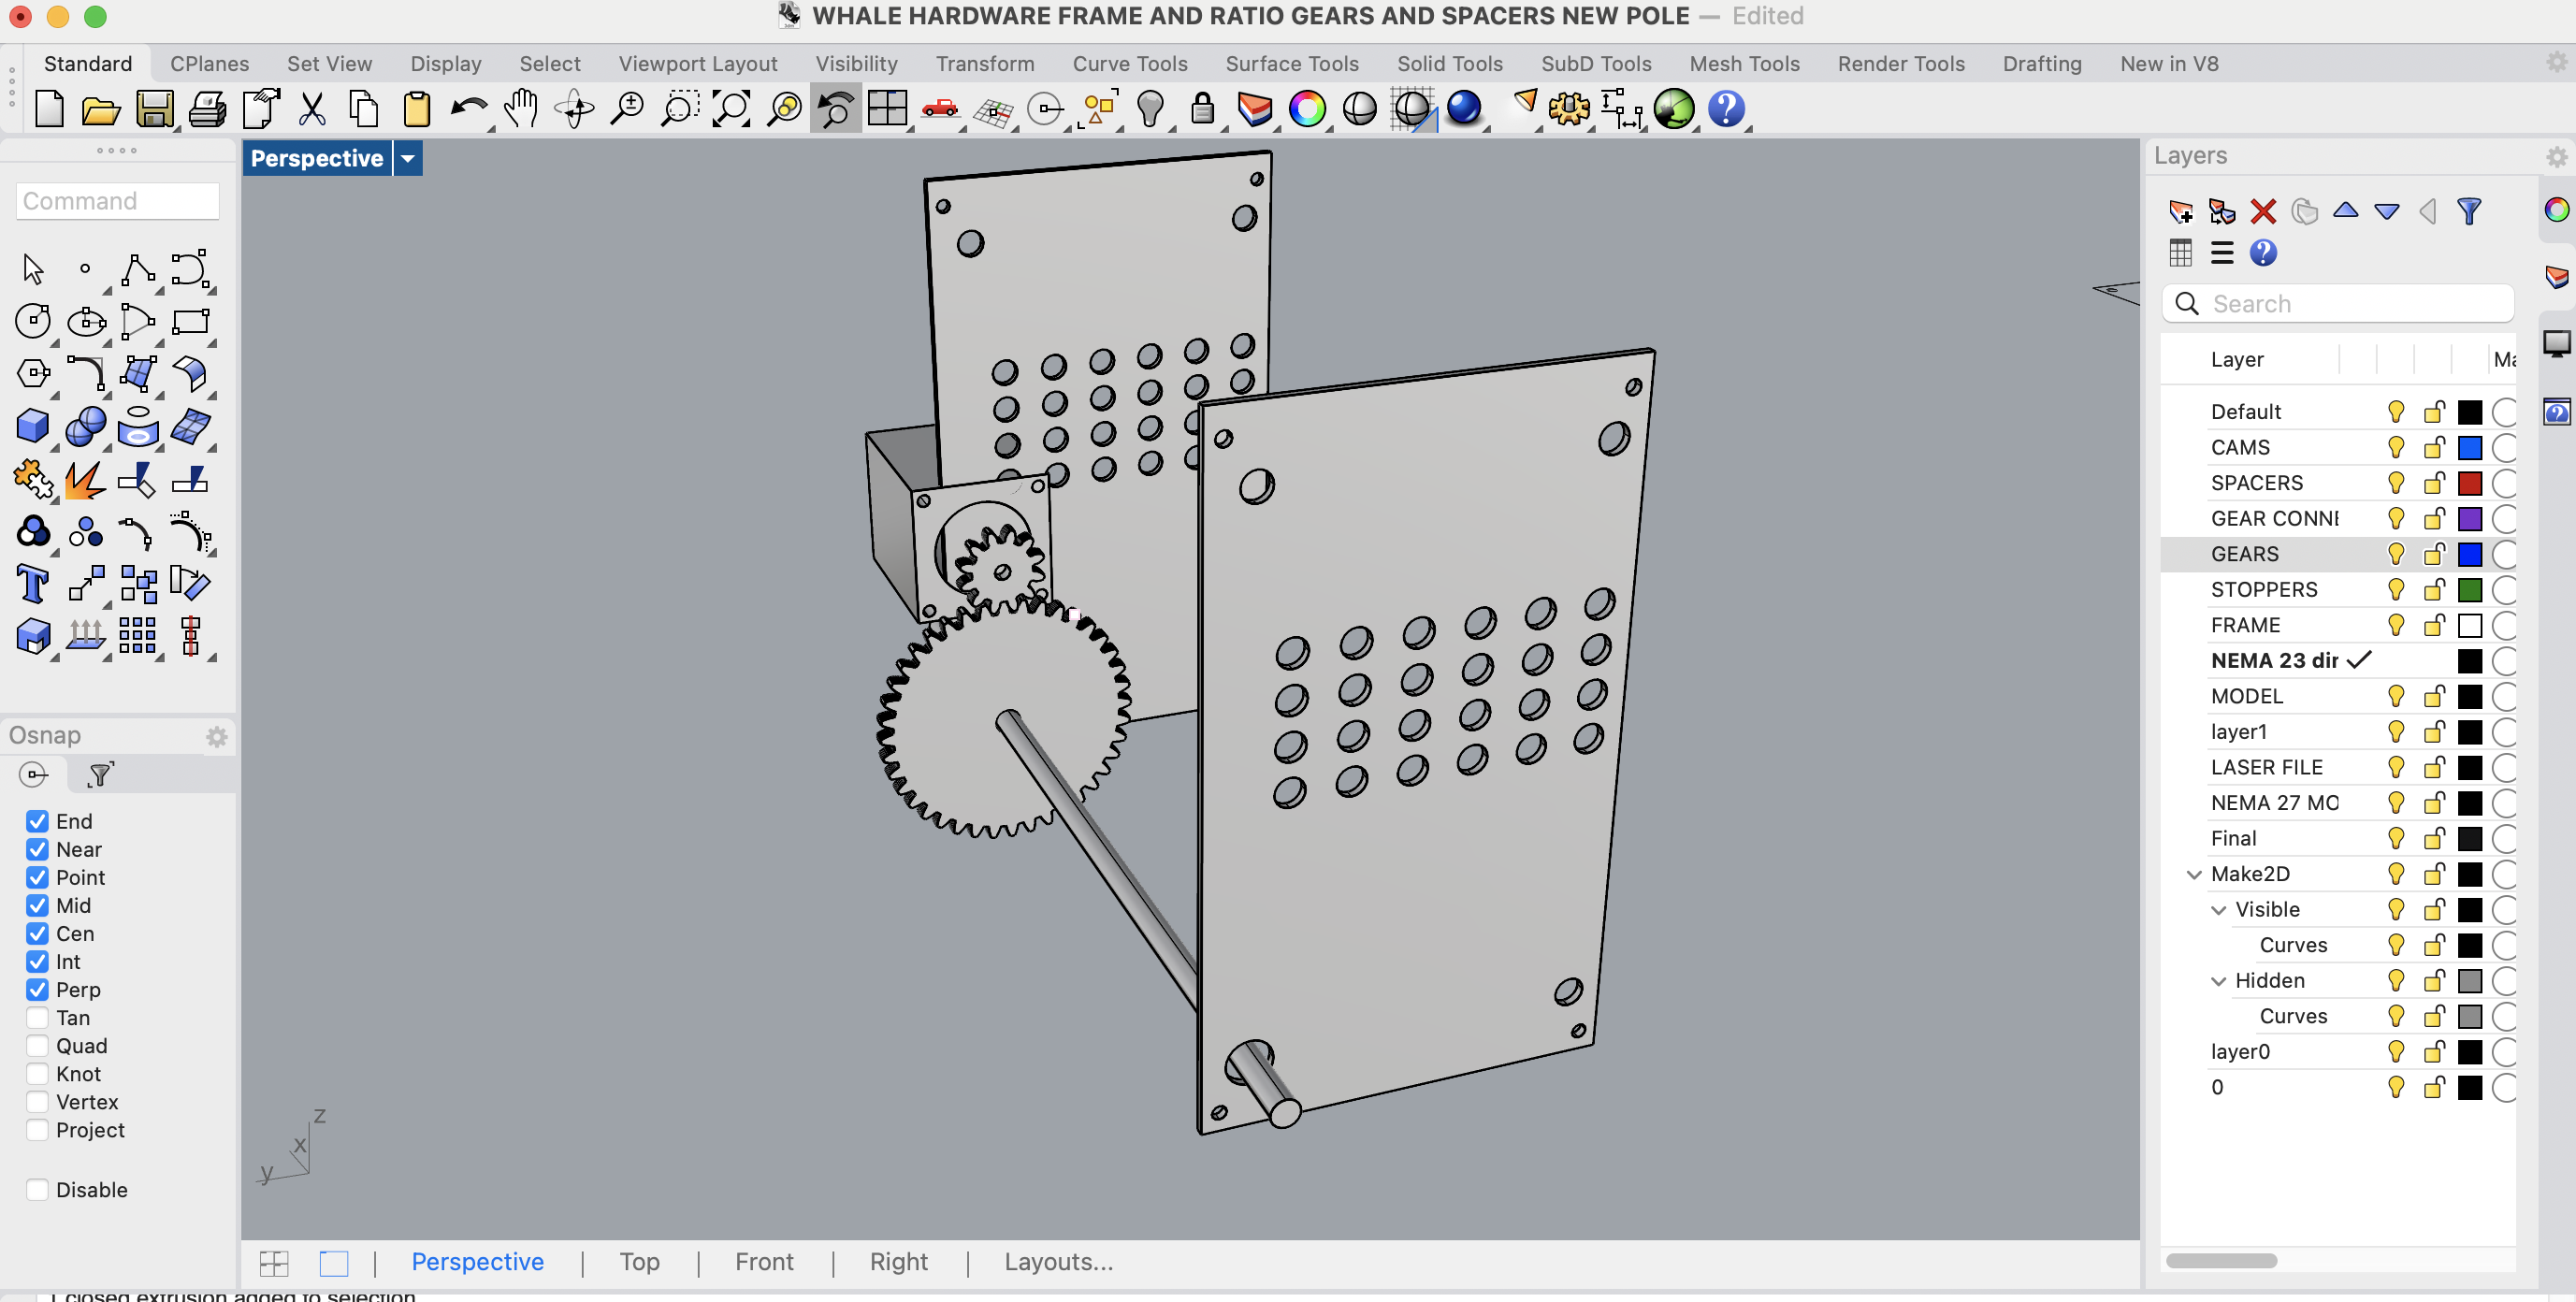The width and height of the screenshot is (2576, 1302).
Task: Toggle lock on SPACERS layer
Action: pyautogui.click(x=2434, y=483)
